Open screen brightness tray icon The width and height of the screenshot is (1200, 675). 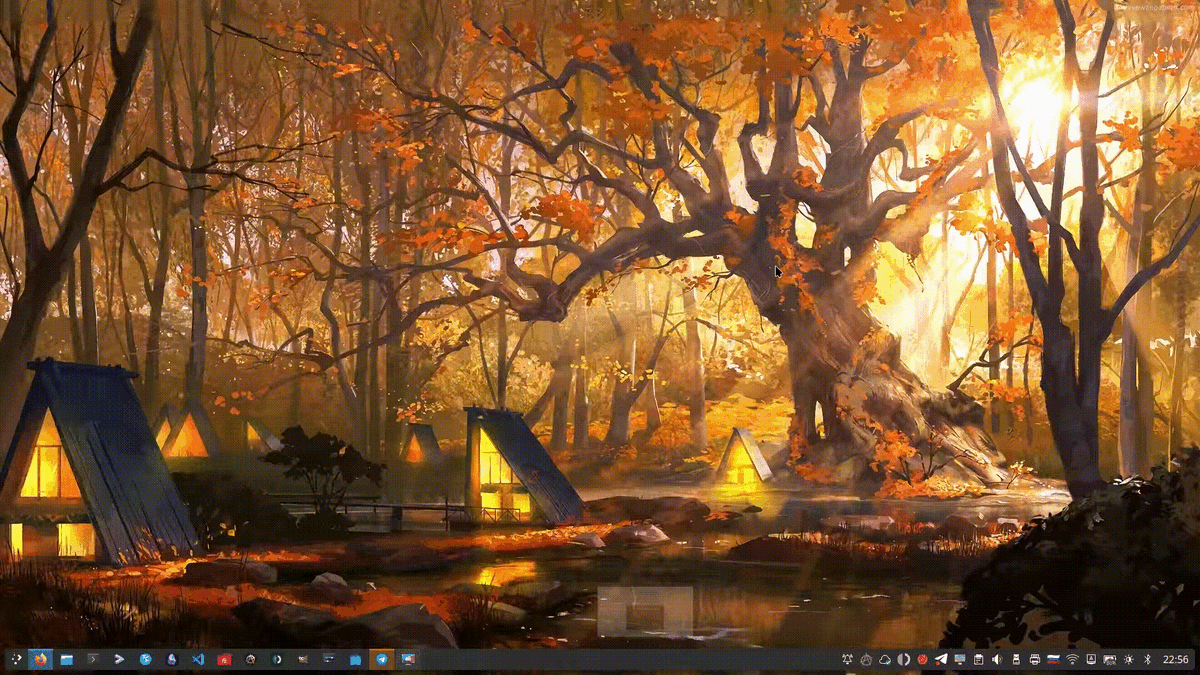pos(1128,659)
